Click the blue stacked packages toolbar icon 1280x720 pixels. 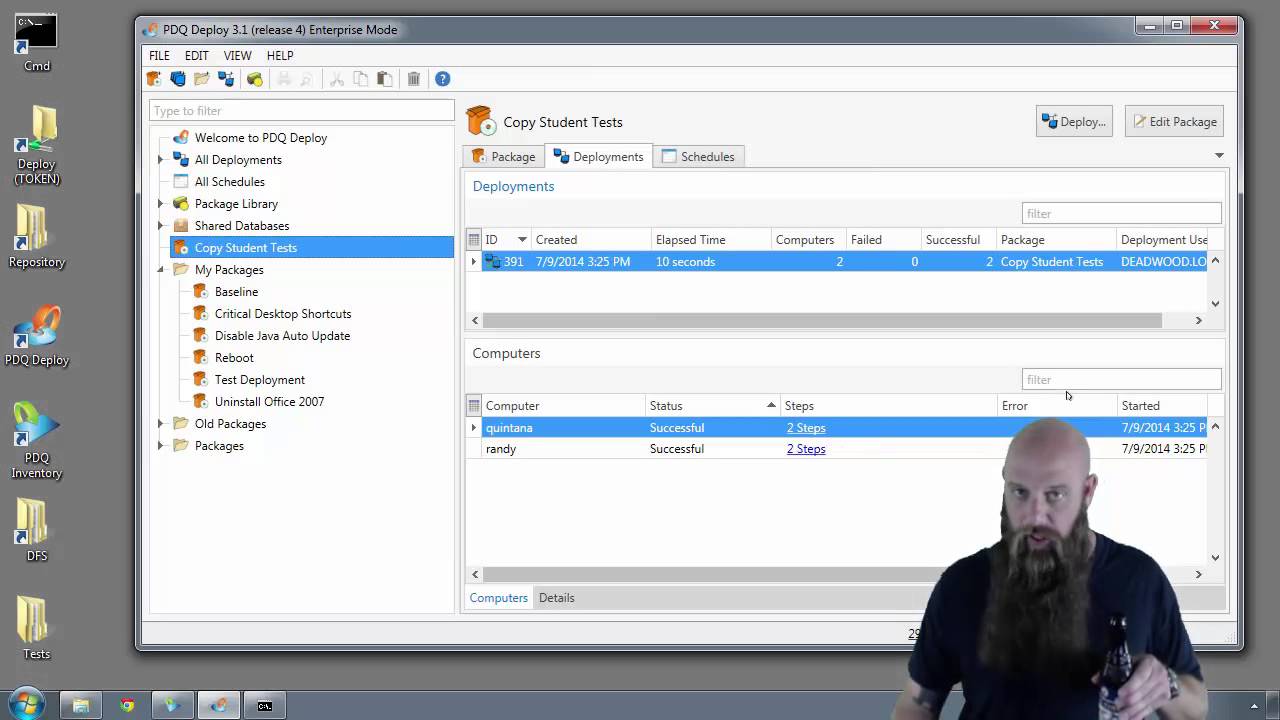point(178,79)
